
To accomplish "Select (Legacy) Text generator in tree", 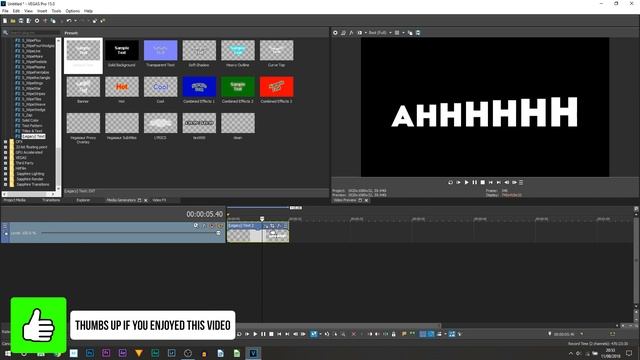I will pos(33,136).
